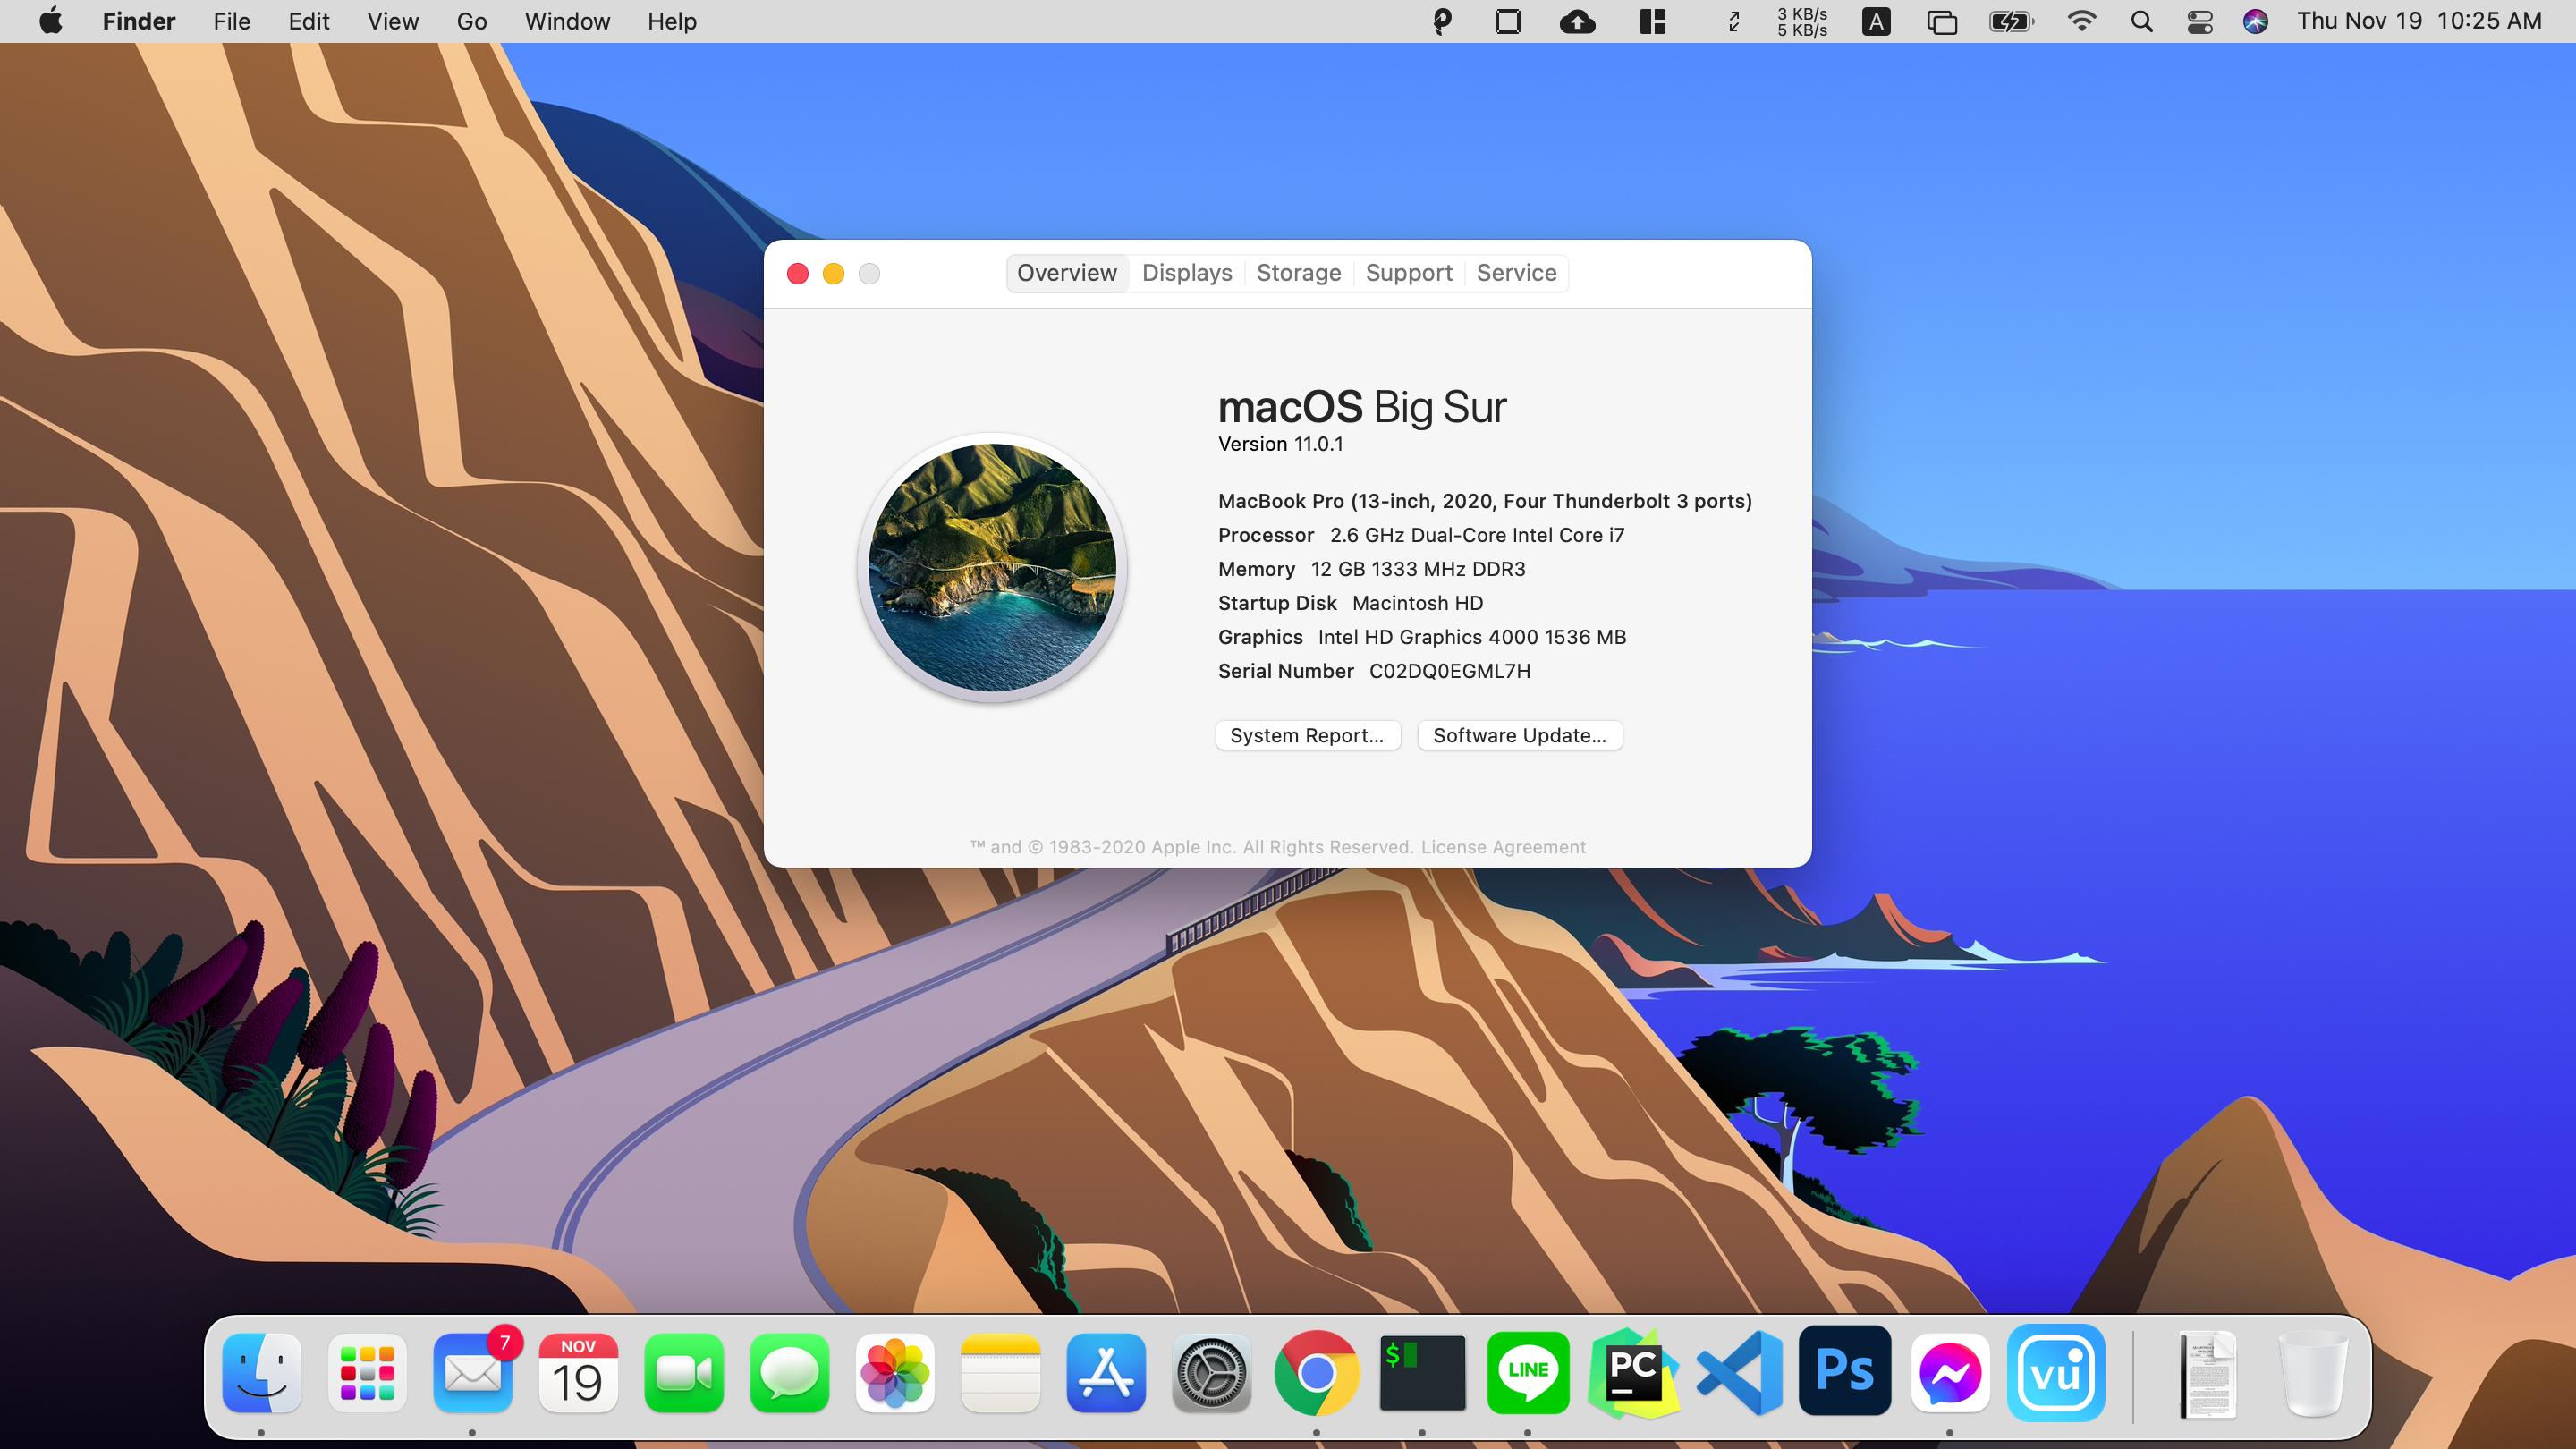Screen dimensions: 2576x1449
Task: Open the Window menu
Action: click(567, 21)
